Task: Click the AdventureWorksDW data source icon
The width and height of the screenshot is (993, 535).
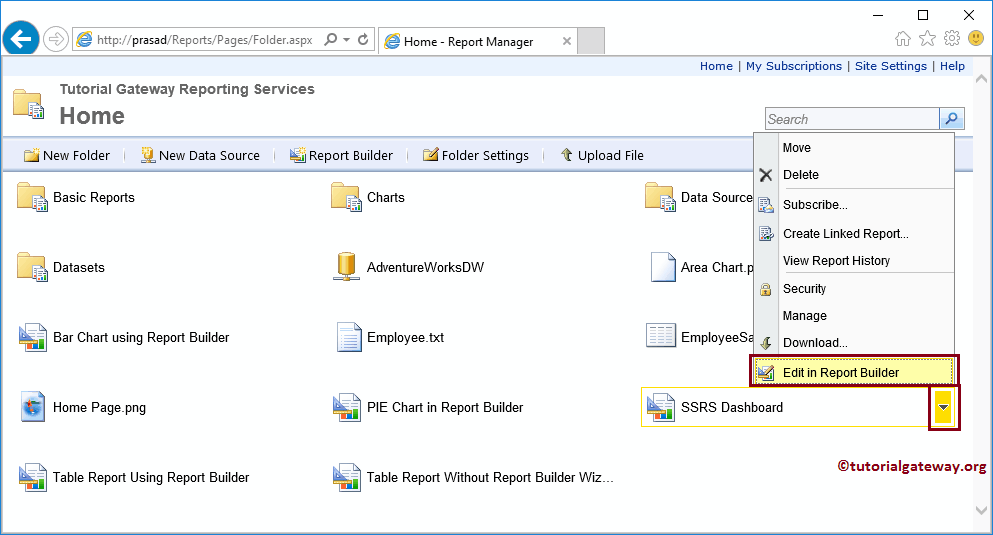Action: tap(346, 267)
